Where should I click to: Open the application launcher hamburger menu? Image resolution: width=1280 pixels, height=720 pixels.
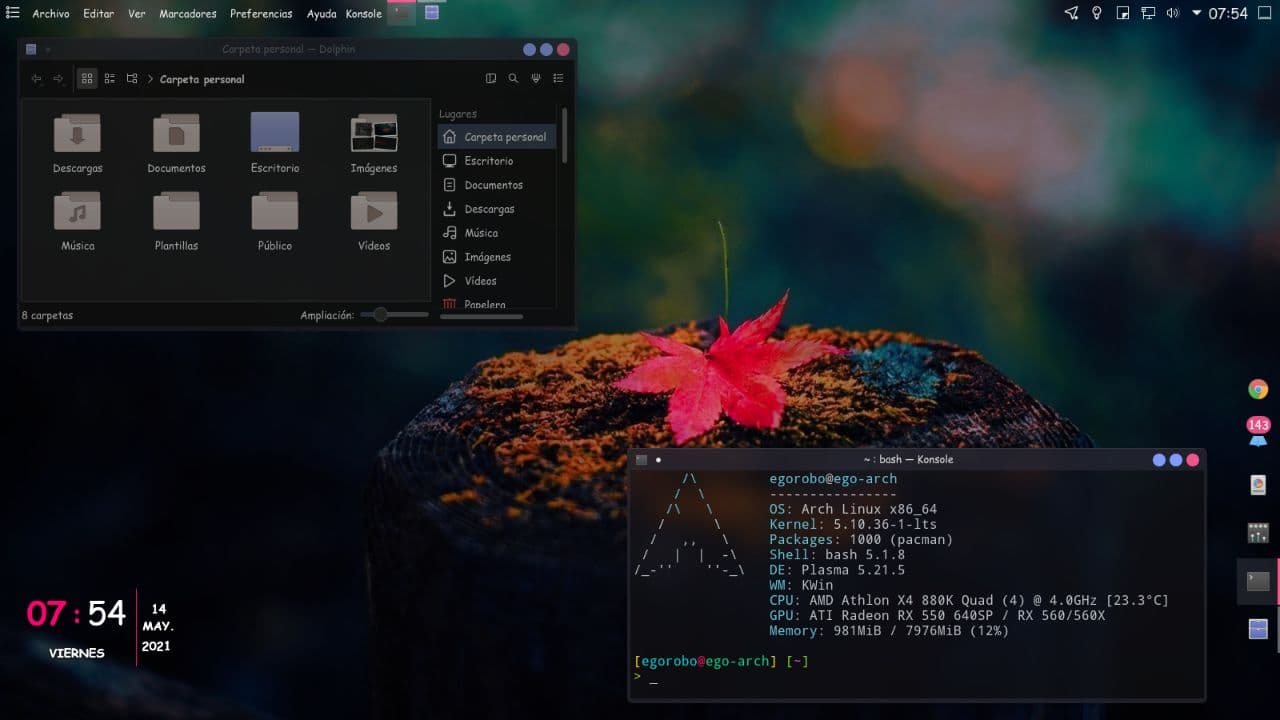(x=13, y=13)
